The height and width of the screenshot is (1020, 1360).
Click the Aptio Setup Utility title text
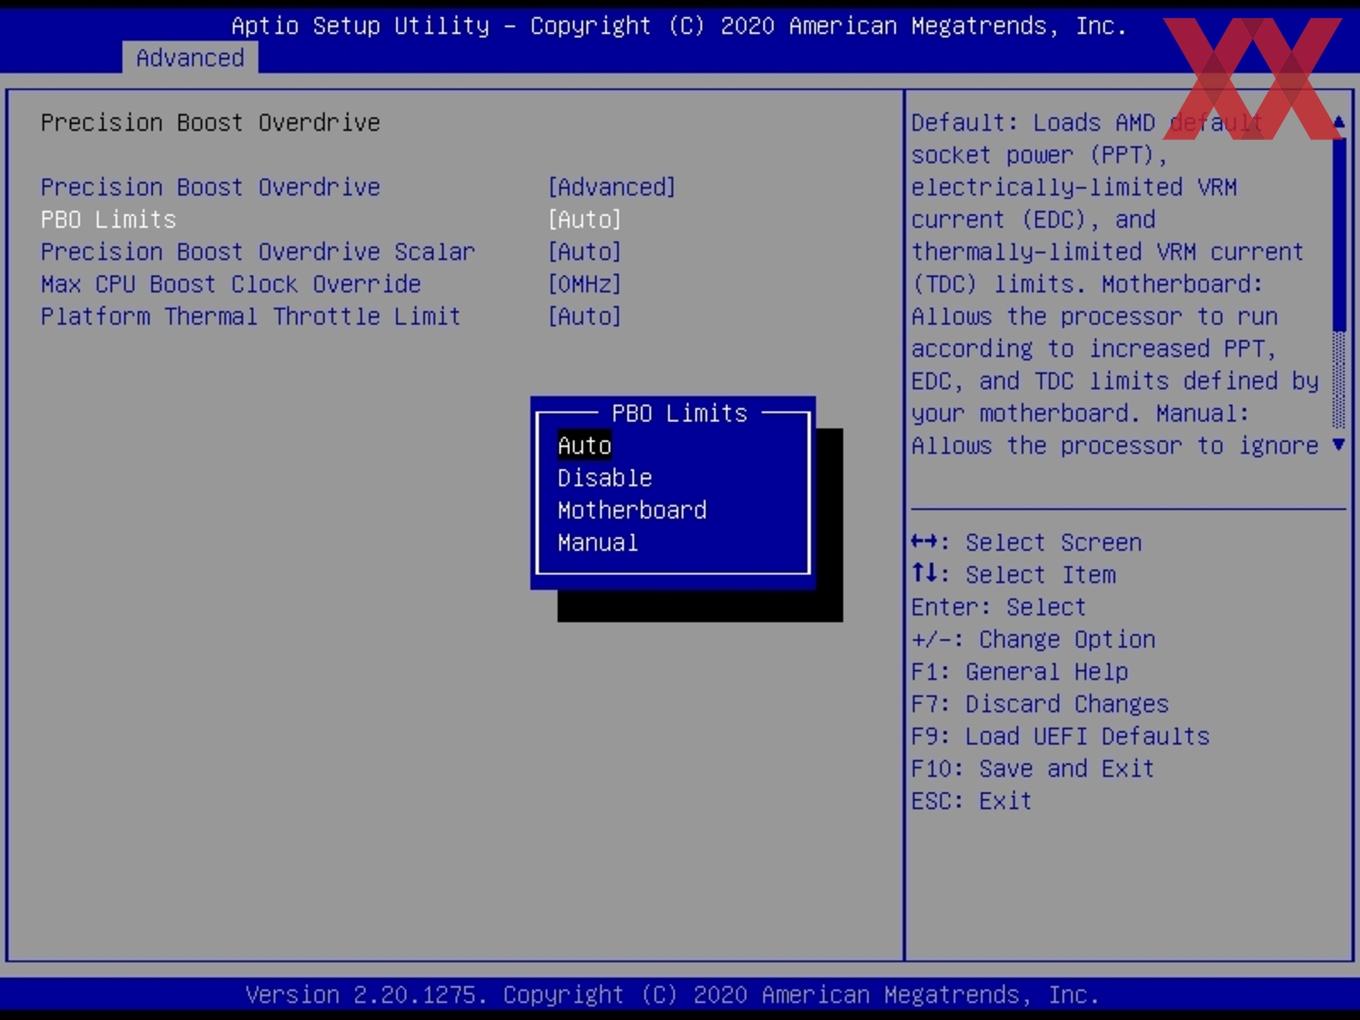[679, 26]
